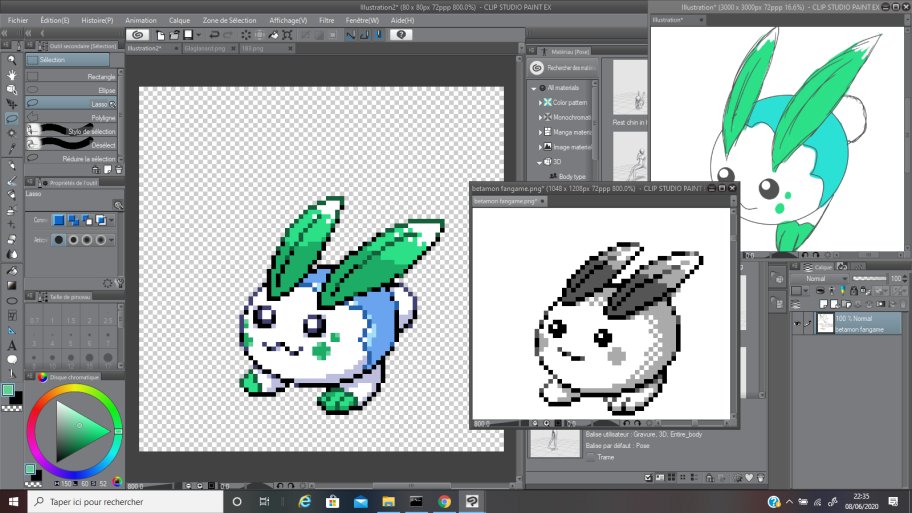Choose the Rectangle selection sub tool
The height and width of the screenshot is (513, 912).
(71, 77)
